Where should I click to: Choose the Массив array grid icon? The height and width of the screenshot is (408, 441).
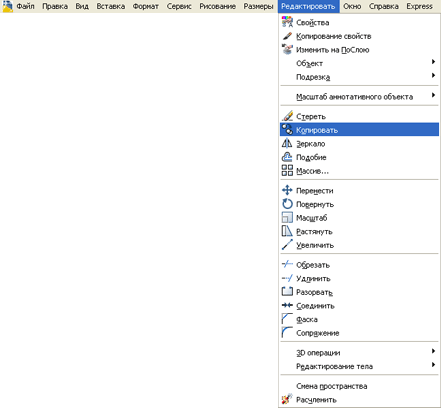[x=287, y=170]
